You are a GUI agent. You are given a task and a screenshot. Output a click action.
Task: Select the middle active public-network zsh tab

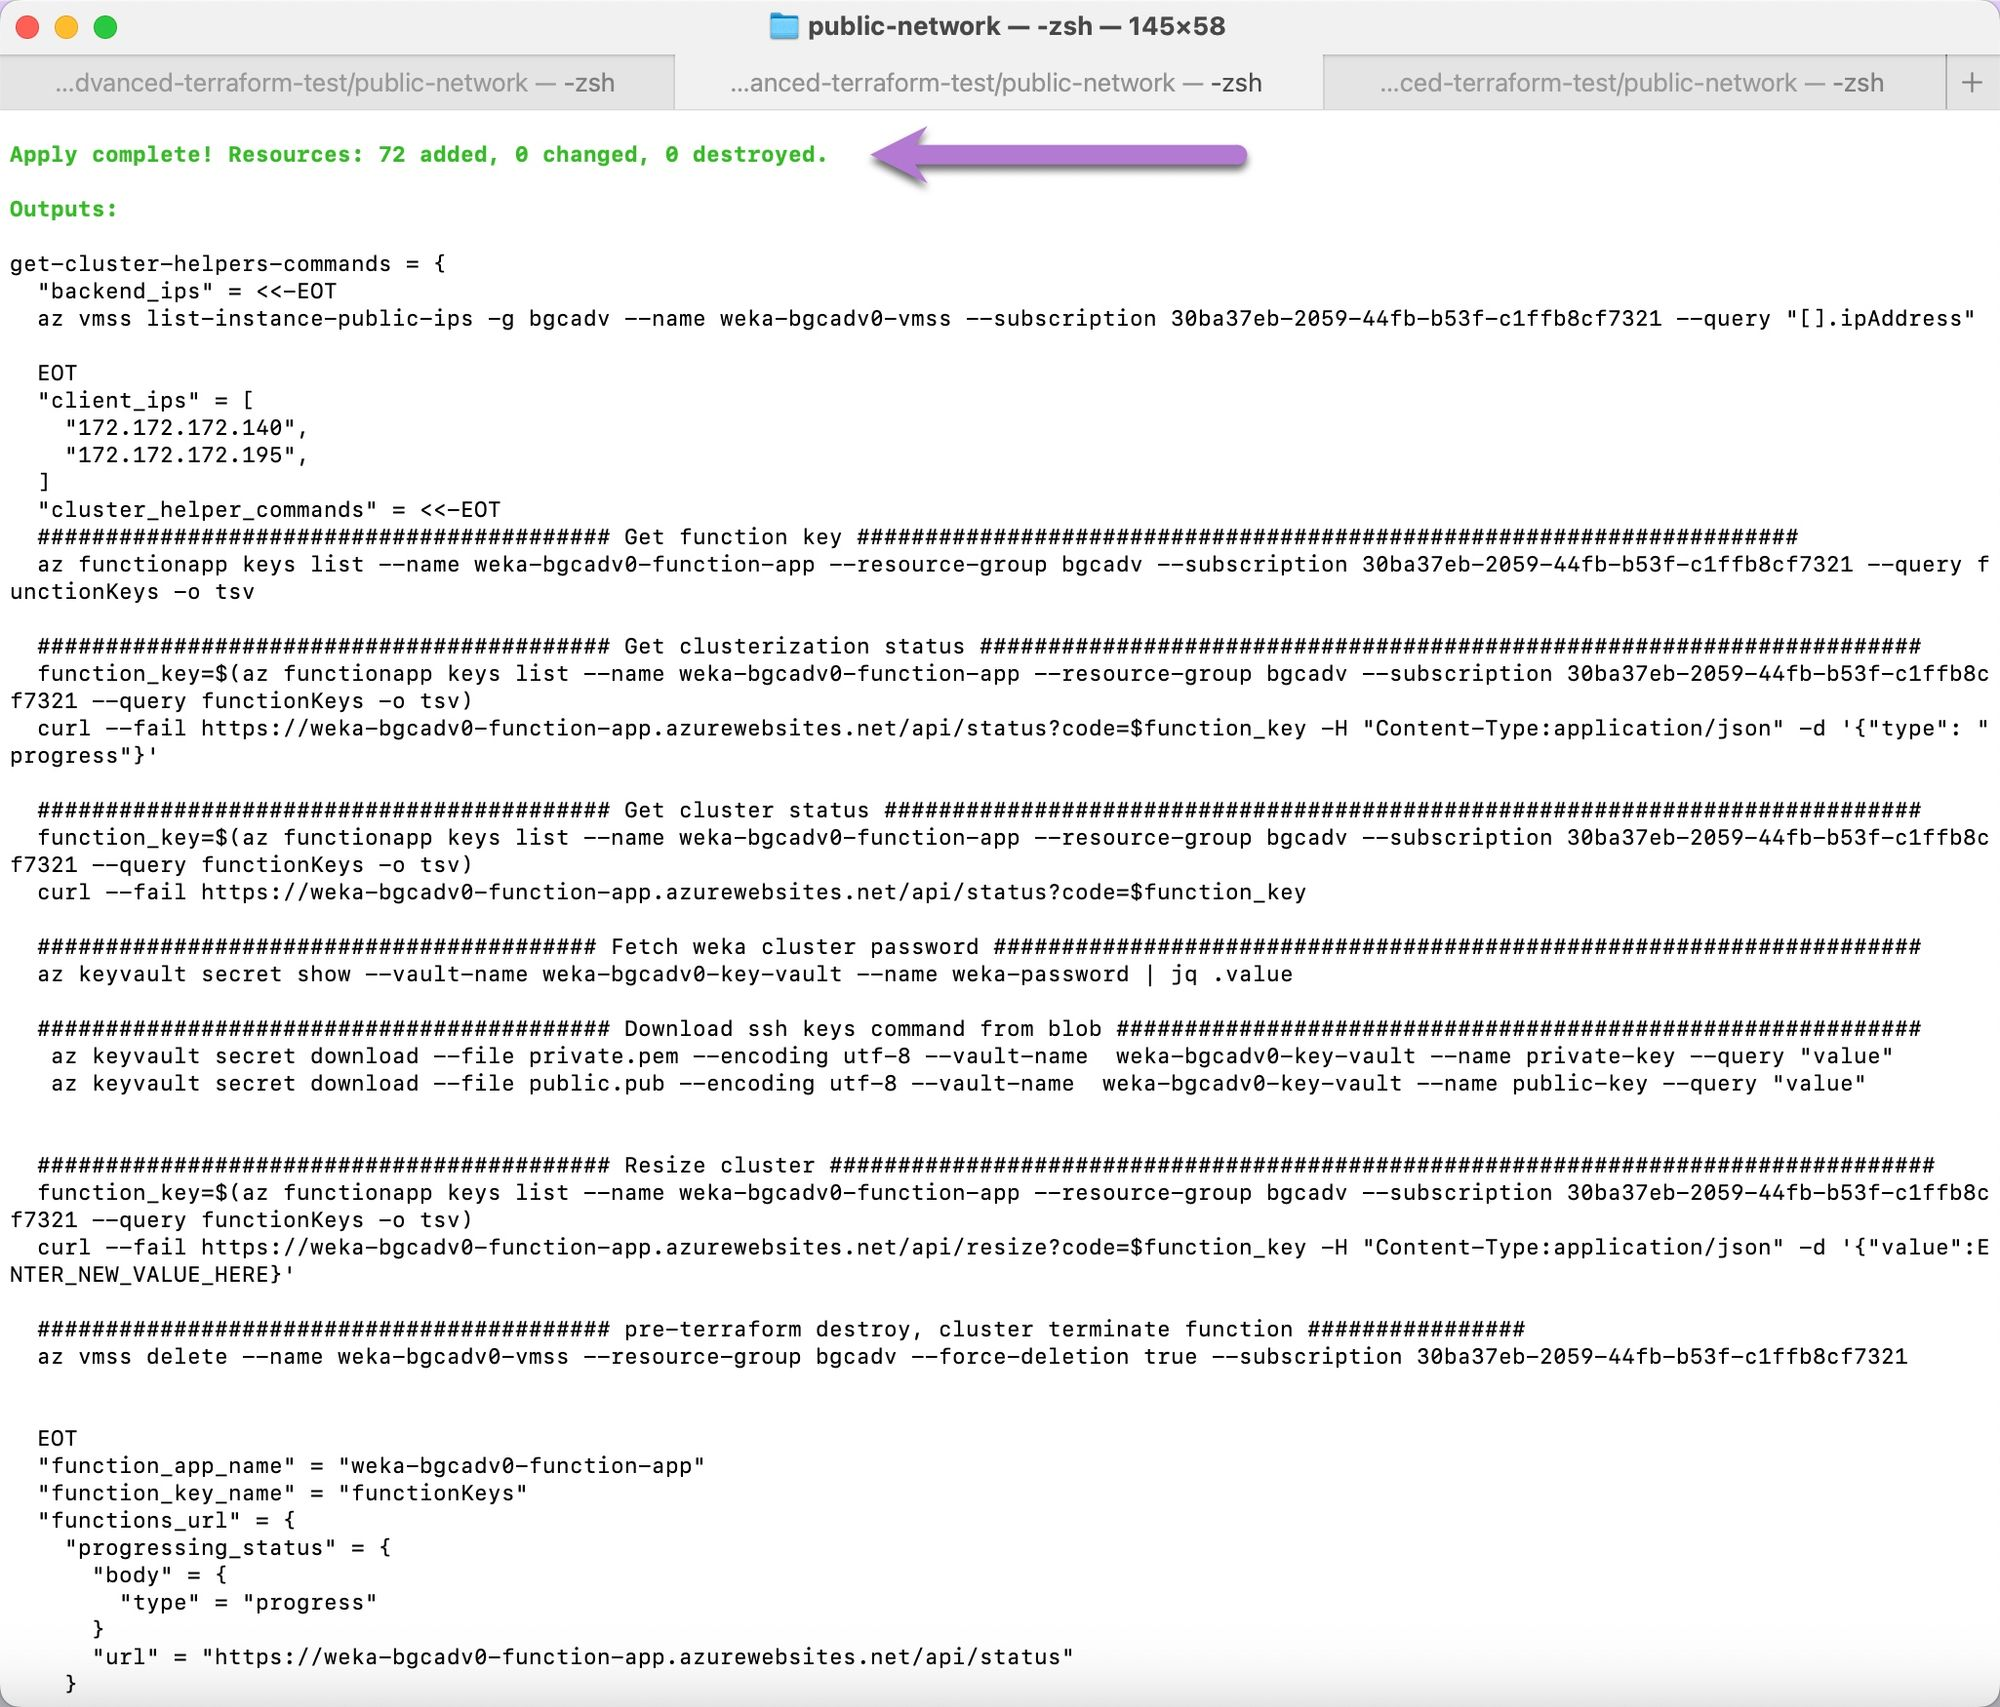point(997,83)
